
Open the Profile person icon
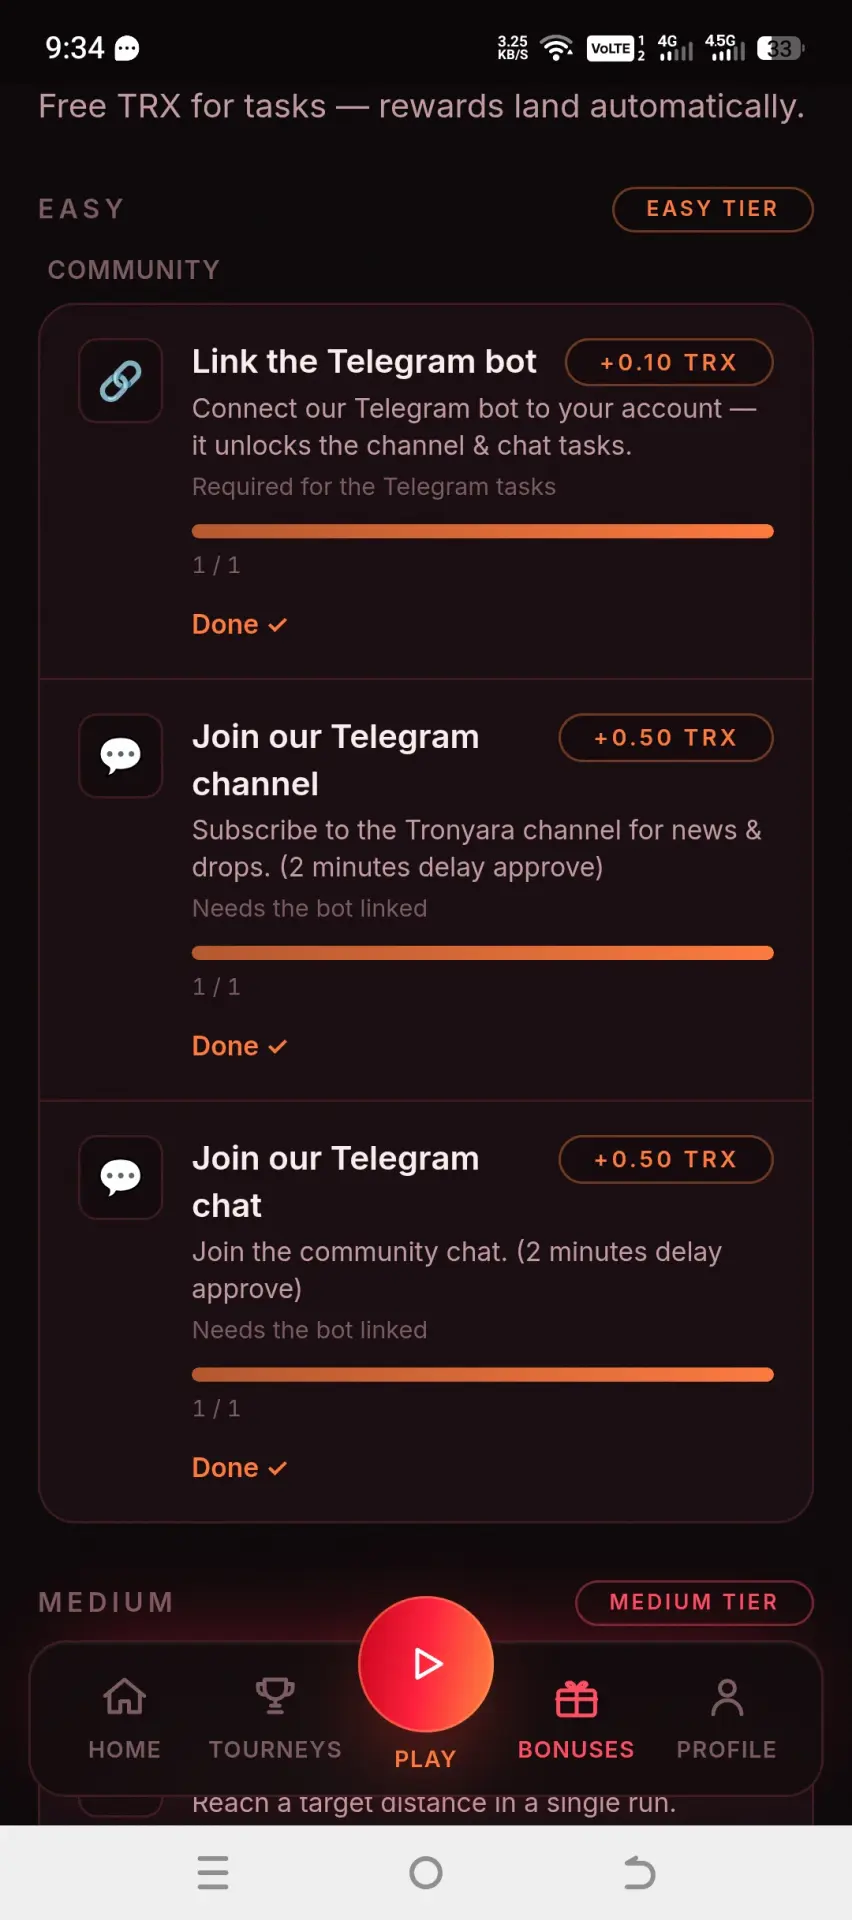pyautogui.click(x=727, y=1697)
